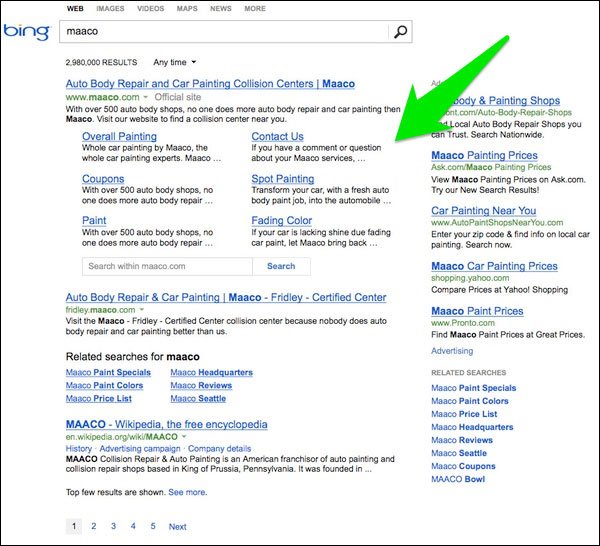
Task: Click the Wikipedia History sublink
Action: click(79, 448)
